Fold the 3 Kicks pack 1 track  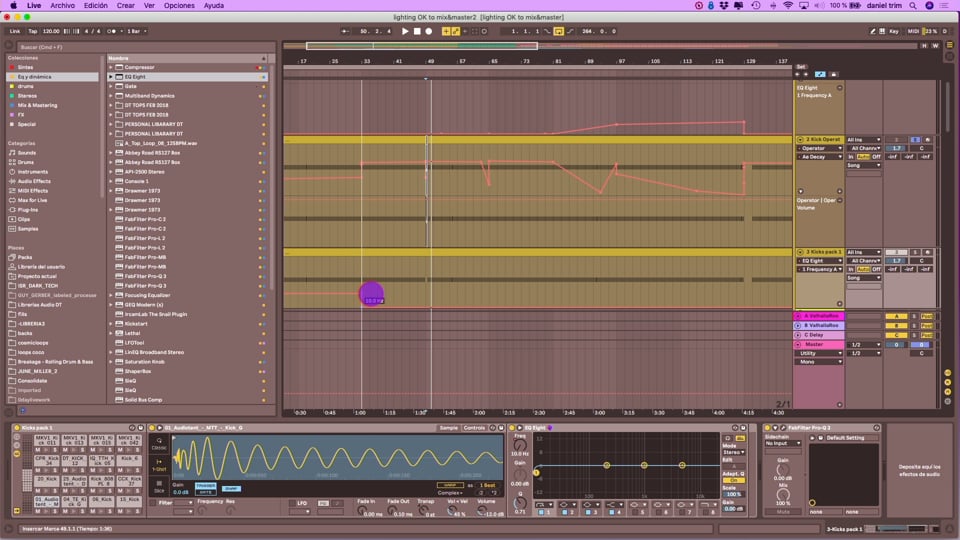[x=800, y=252]
